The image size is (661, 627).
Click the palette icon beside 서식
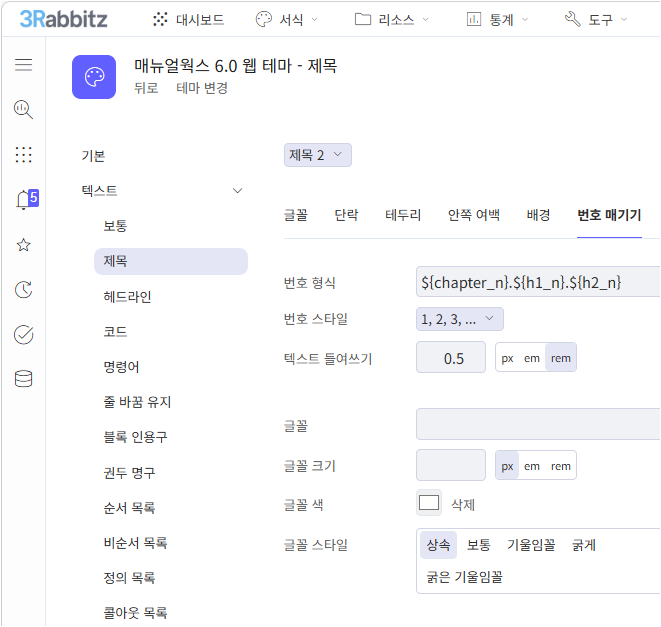tap(264, 19)
